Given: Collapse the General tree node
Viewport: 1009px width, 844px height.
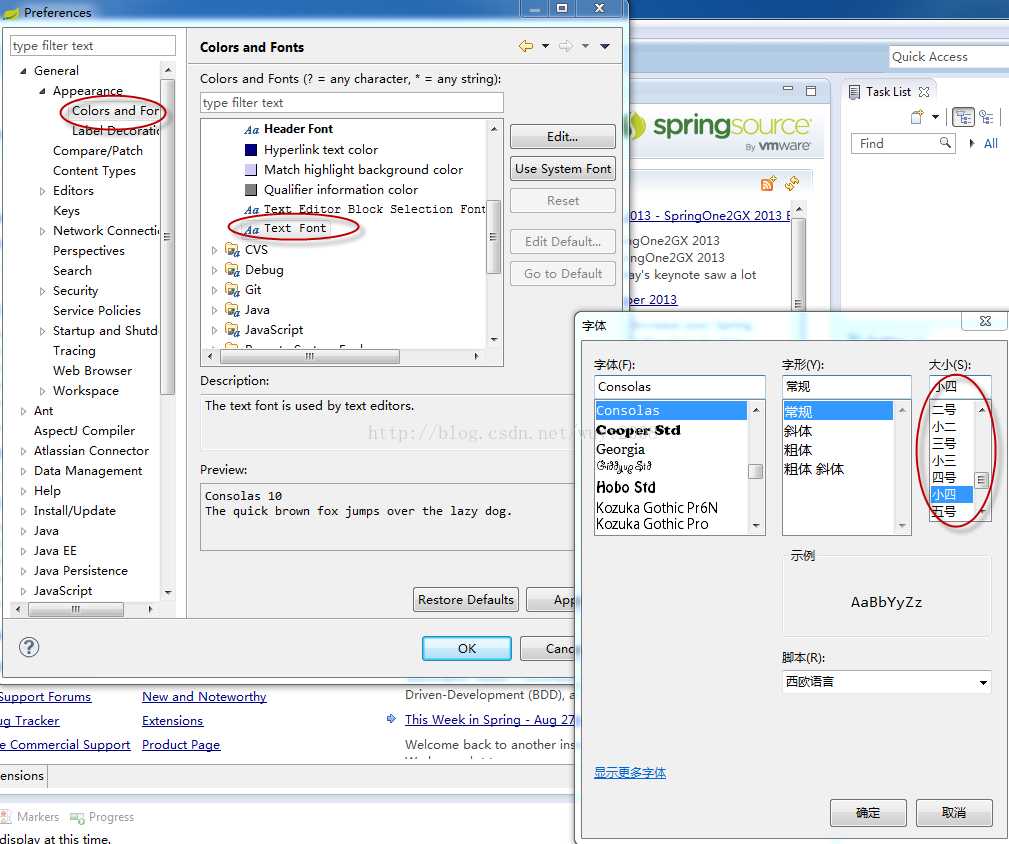Looking at the screenshot, I should (x=23, y=71).
